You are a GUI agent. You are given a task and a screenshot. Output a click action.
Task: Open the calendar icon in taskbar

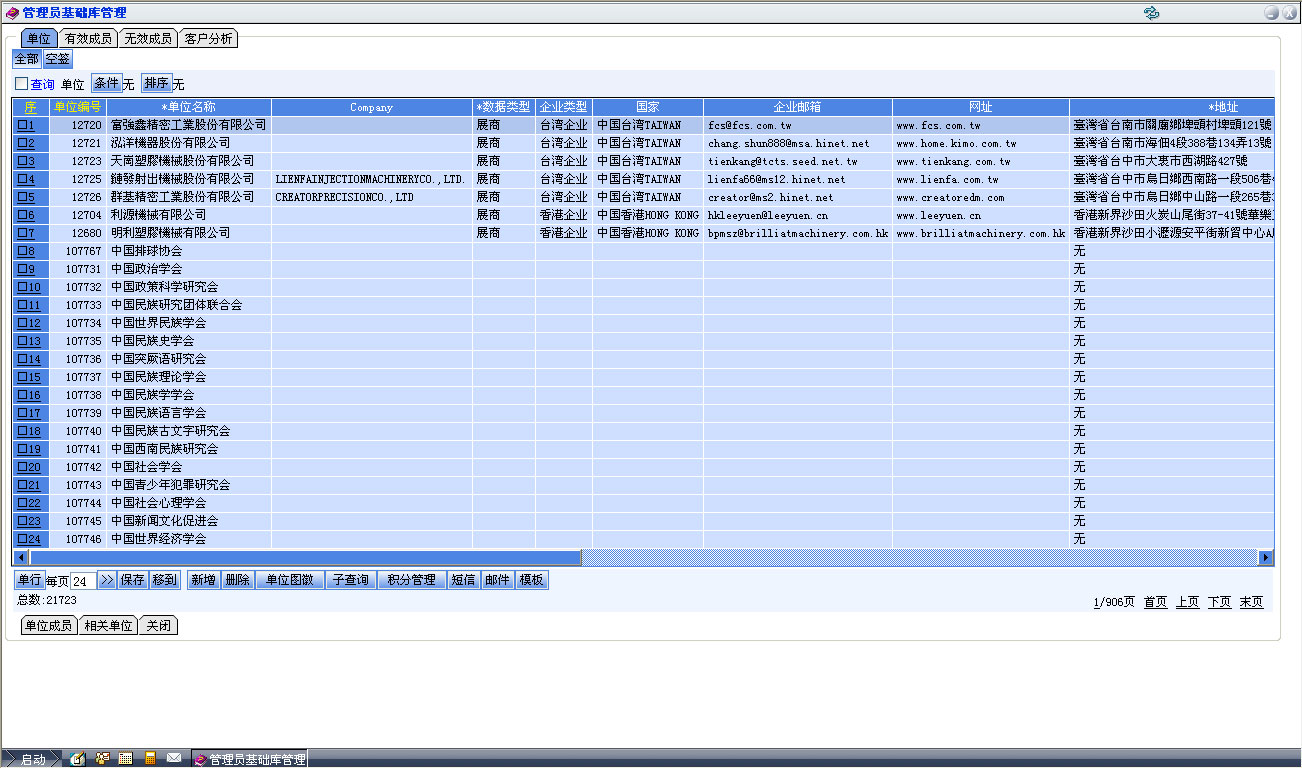pyautogui.click(x=126, y=759)
